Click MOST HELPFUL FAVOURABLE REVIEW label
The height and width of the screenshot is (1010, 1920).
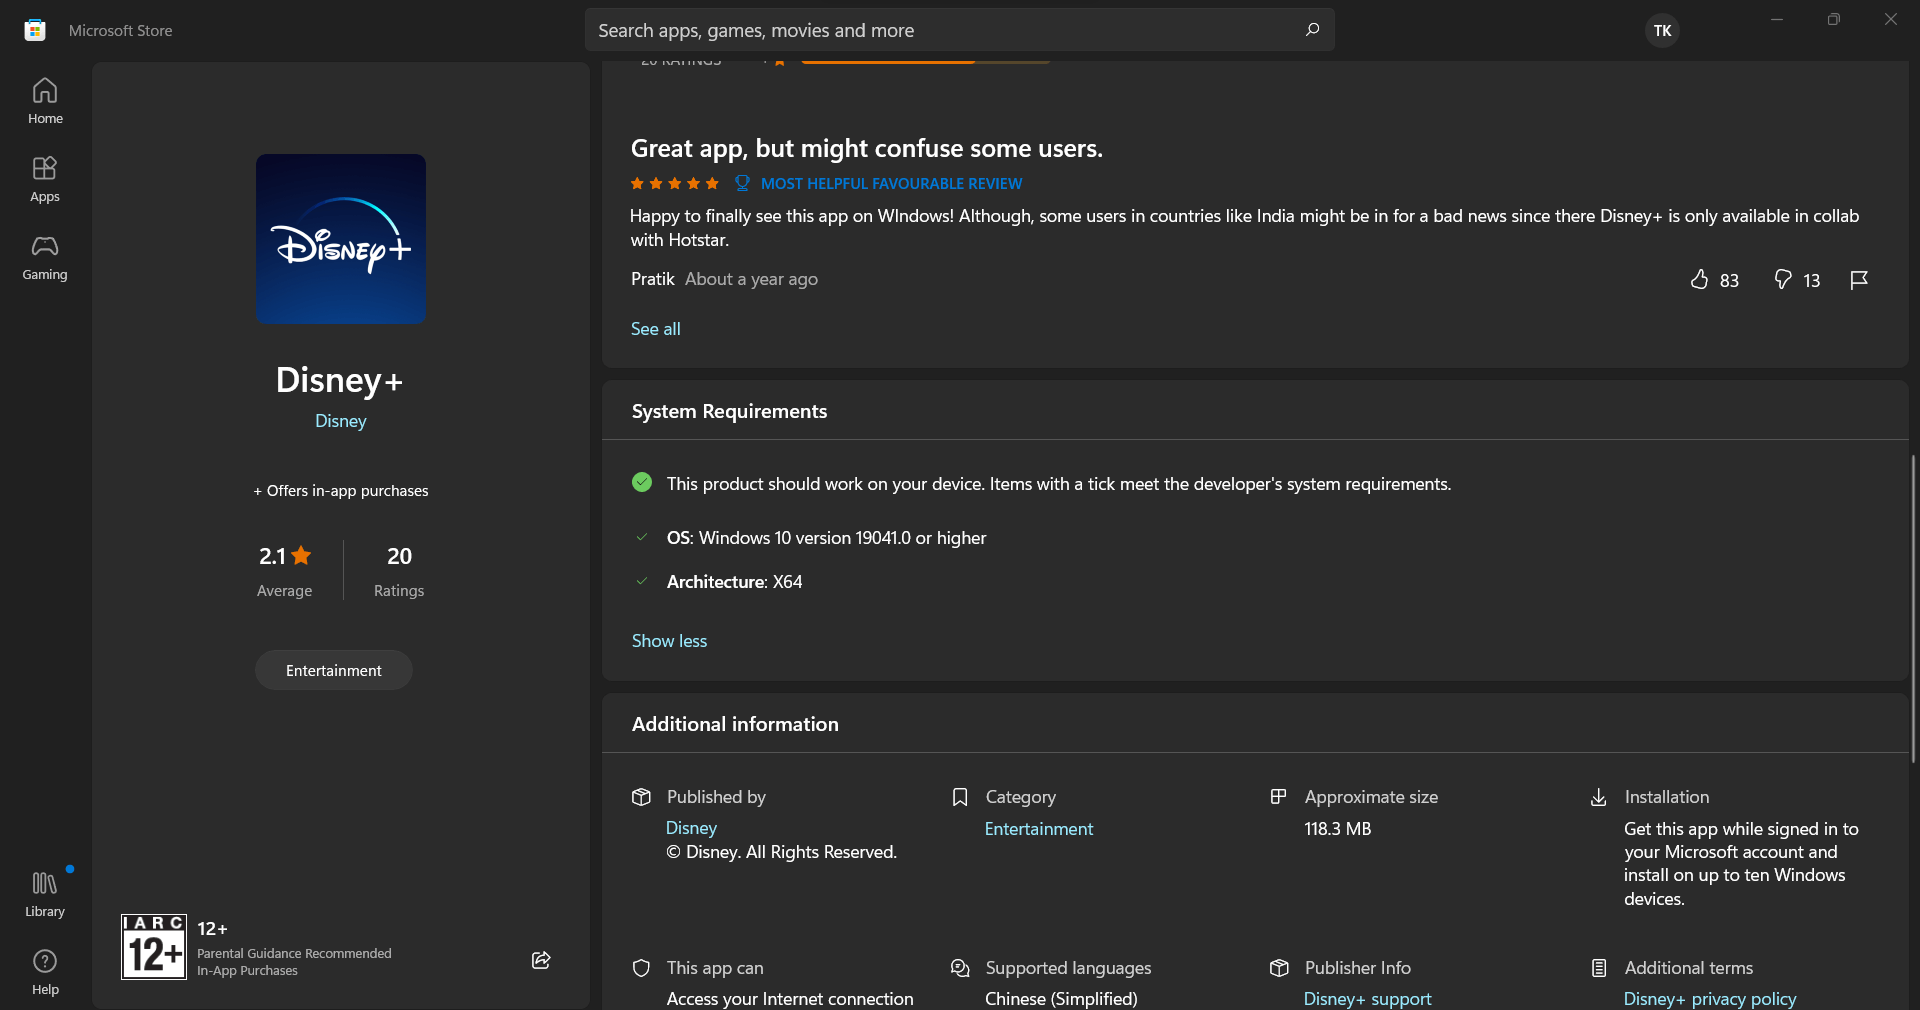click(891, 184)
